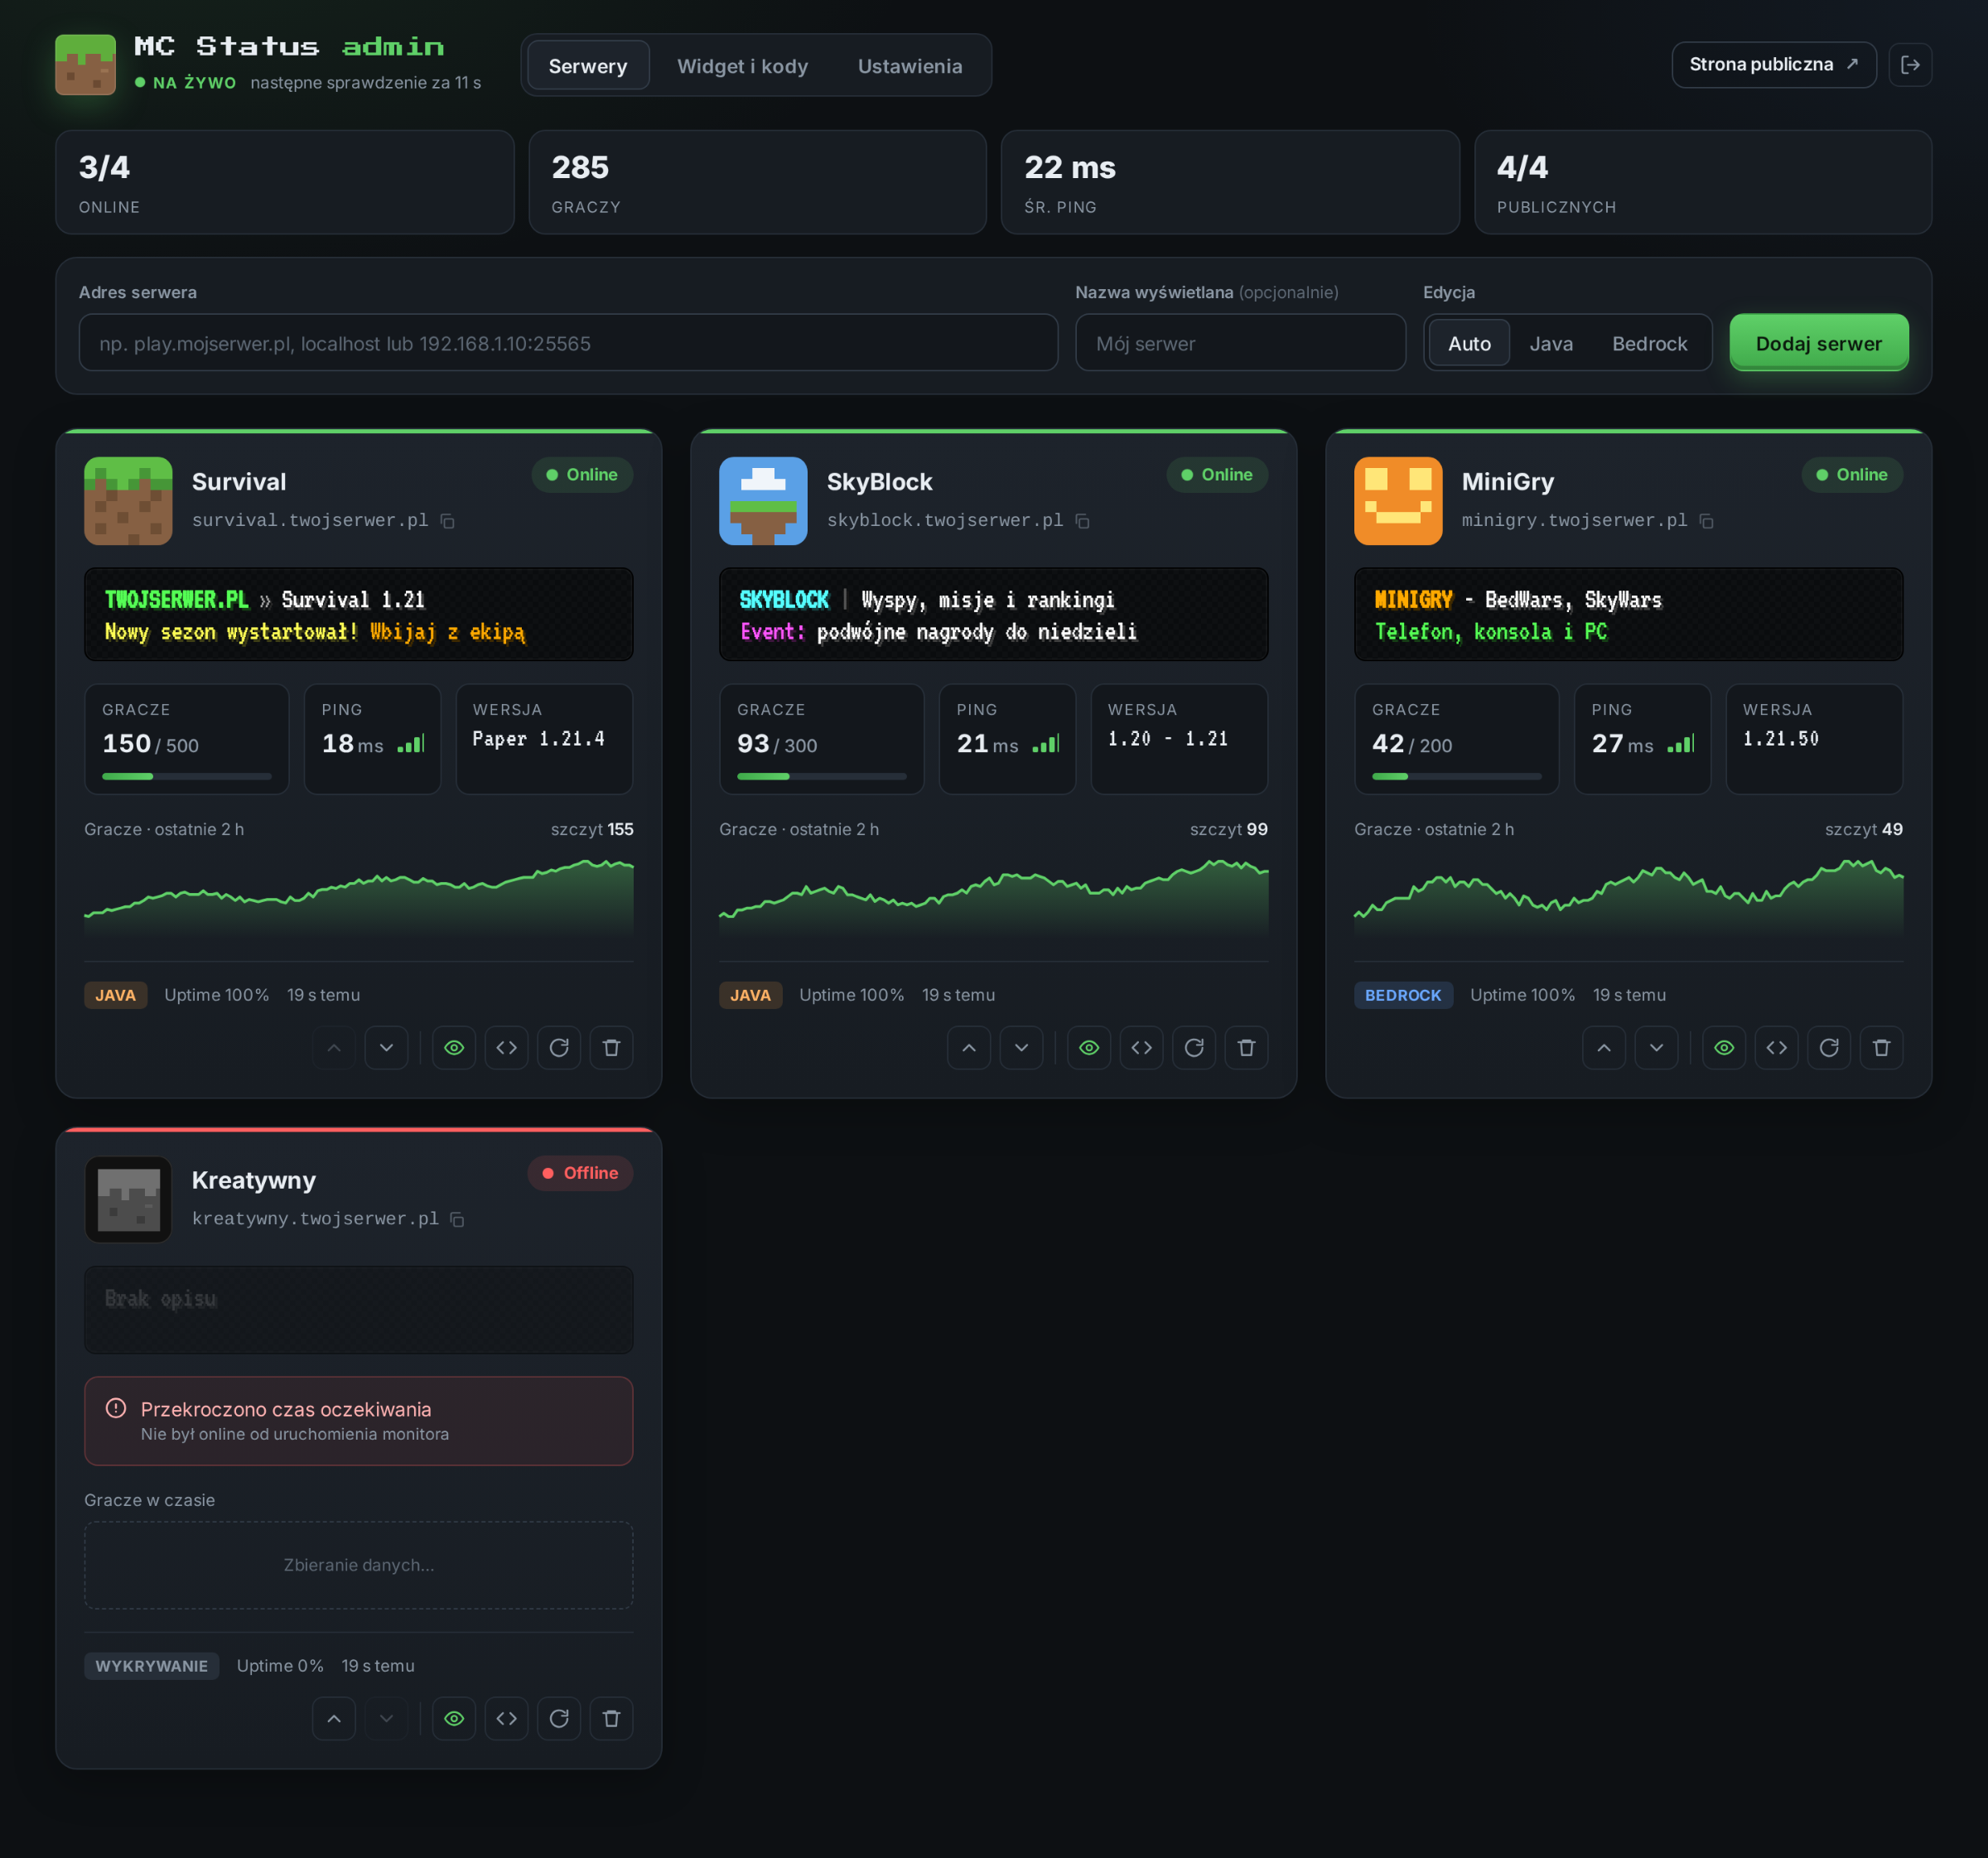
Task: Move SkyBlock server down in list
Action: (1022, 1048)
